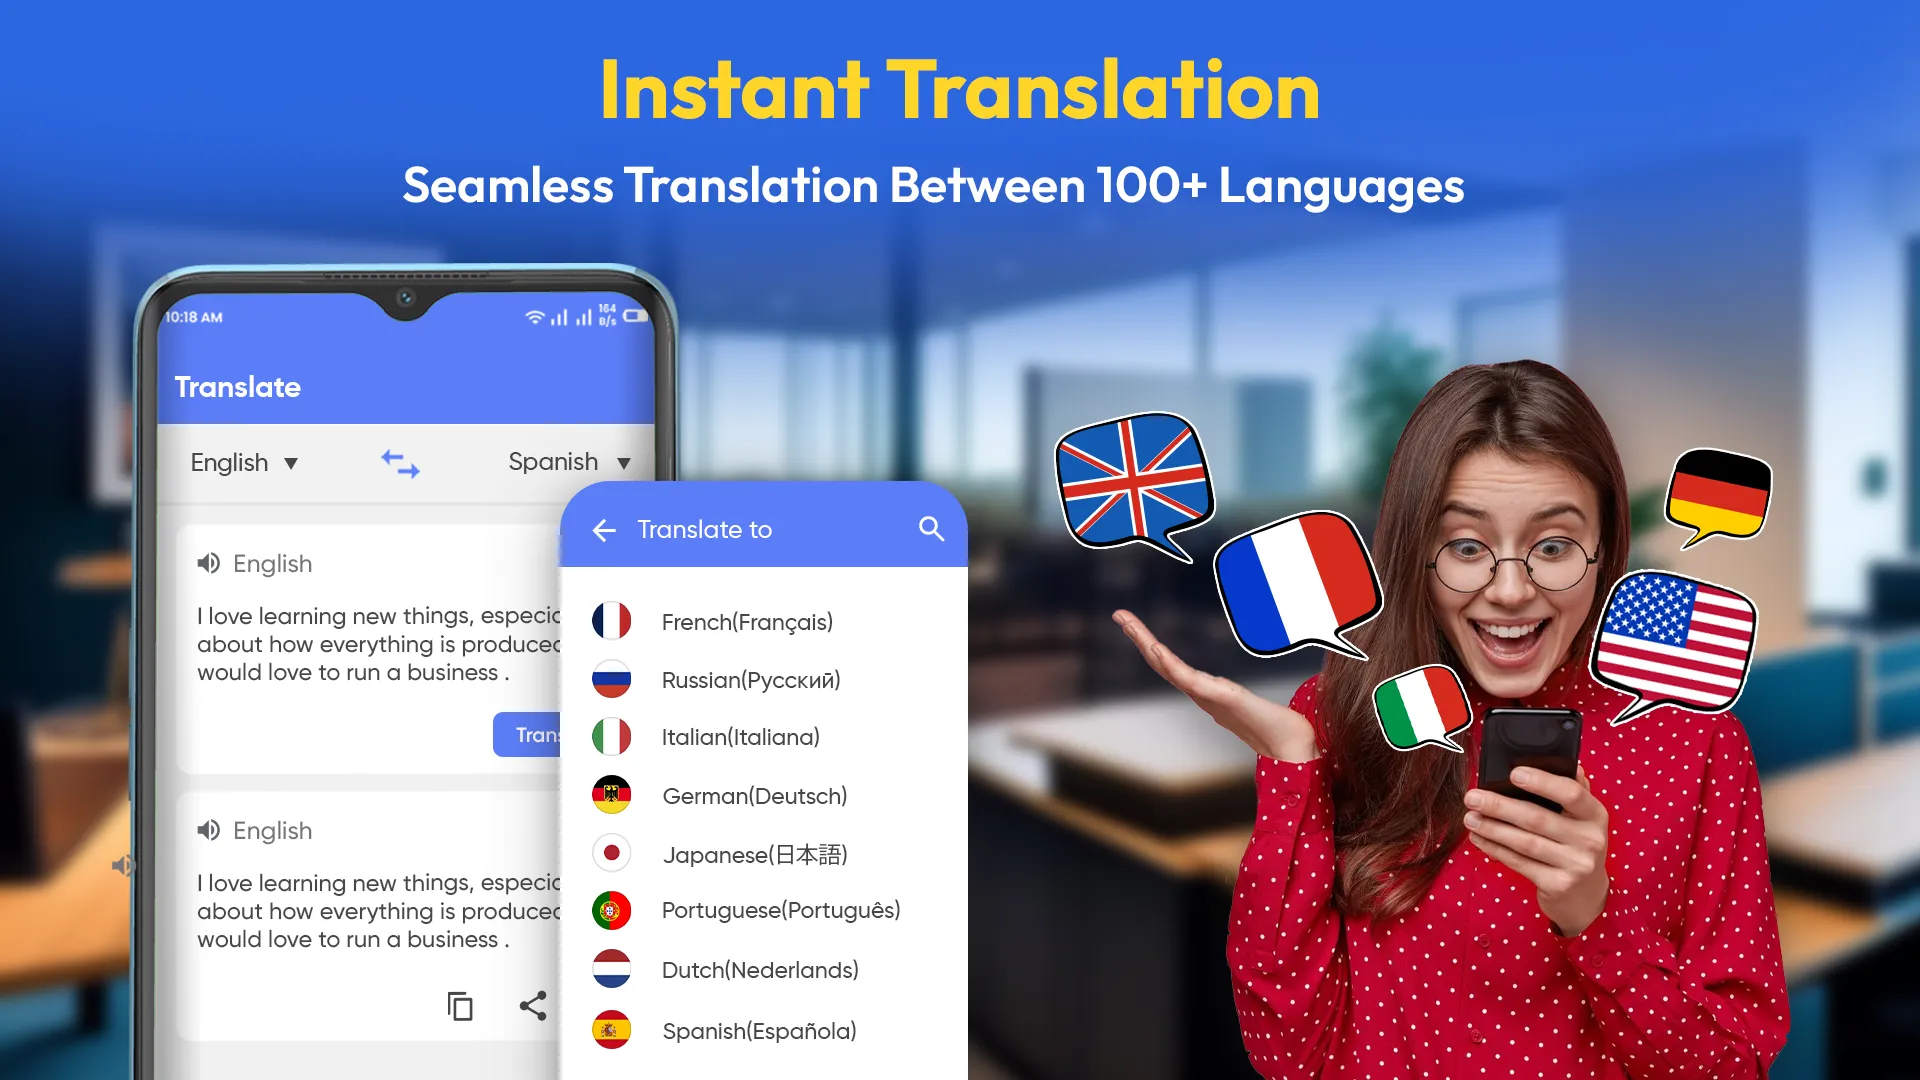Click the speaker/audio icon next to English
Image resolution: width=1920 pixels, height=1080 pixels.
(x=206, y=564)
